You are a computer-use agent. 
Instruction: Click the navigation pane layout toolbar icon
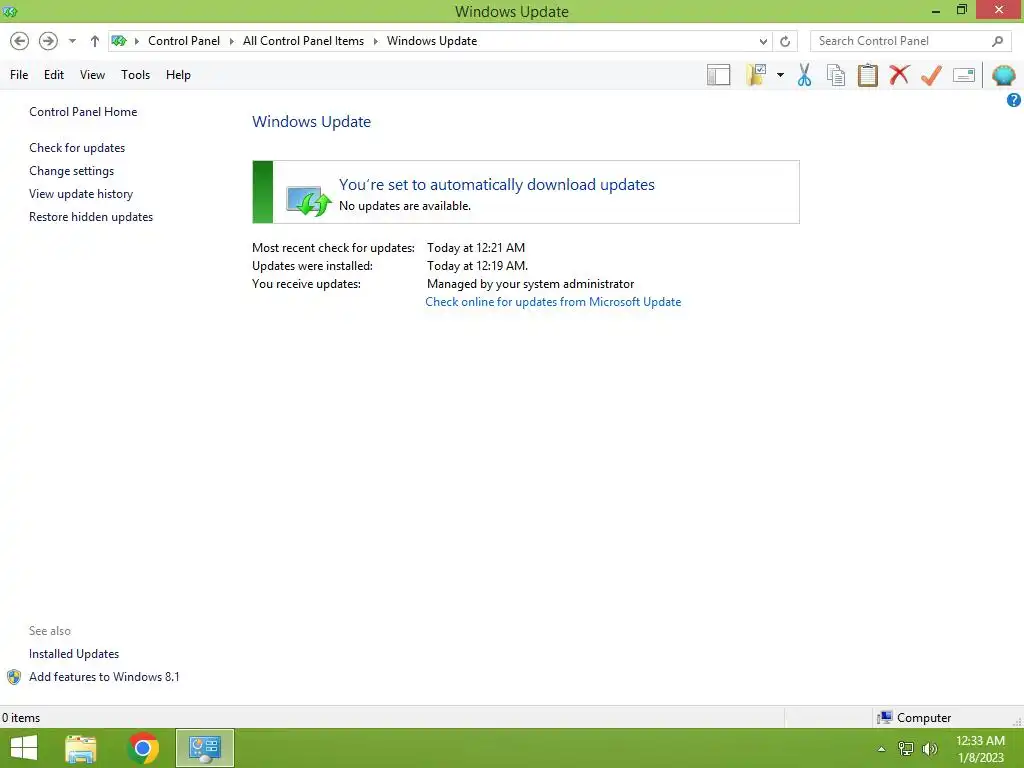click(x=718, y=75)
